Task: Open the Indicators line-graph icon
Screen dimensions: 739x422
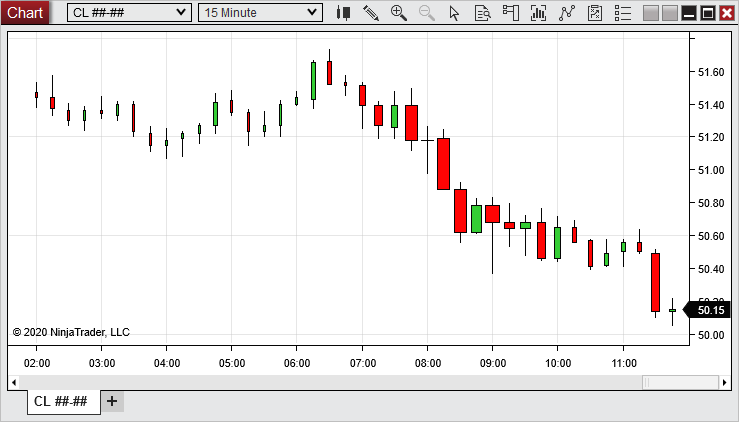Action: (x=567, y=13)
